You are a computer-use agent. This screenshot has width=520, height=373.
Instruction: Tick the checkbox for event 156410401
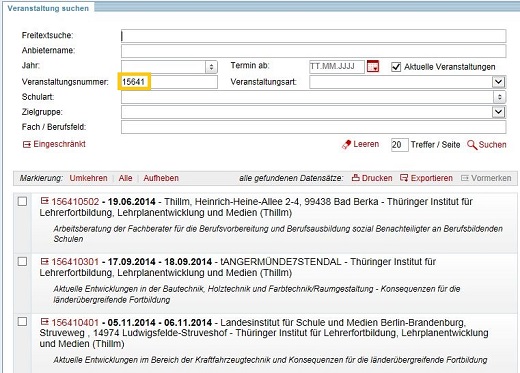(x=22, y=322)
